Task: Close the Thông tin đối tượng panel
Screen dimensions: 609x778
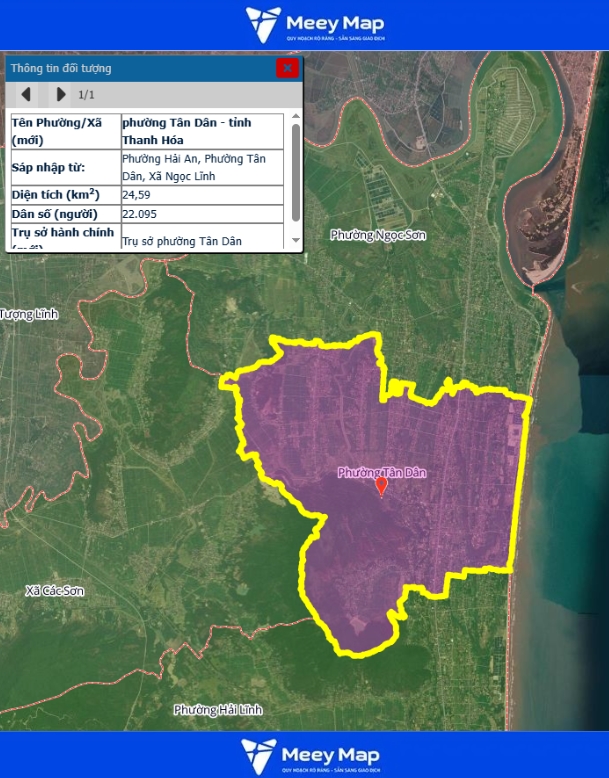Action: click(288, 68)
